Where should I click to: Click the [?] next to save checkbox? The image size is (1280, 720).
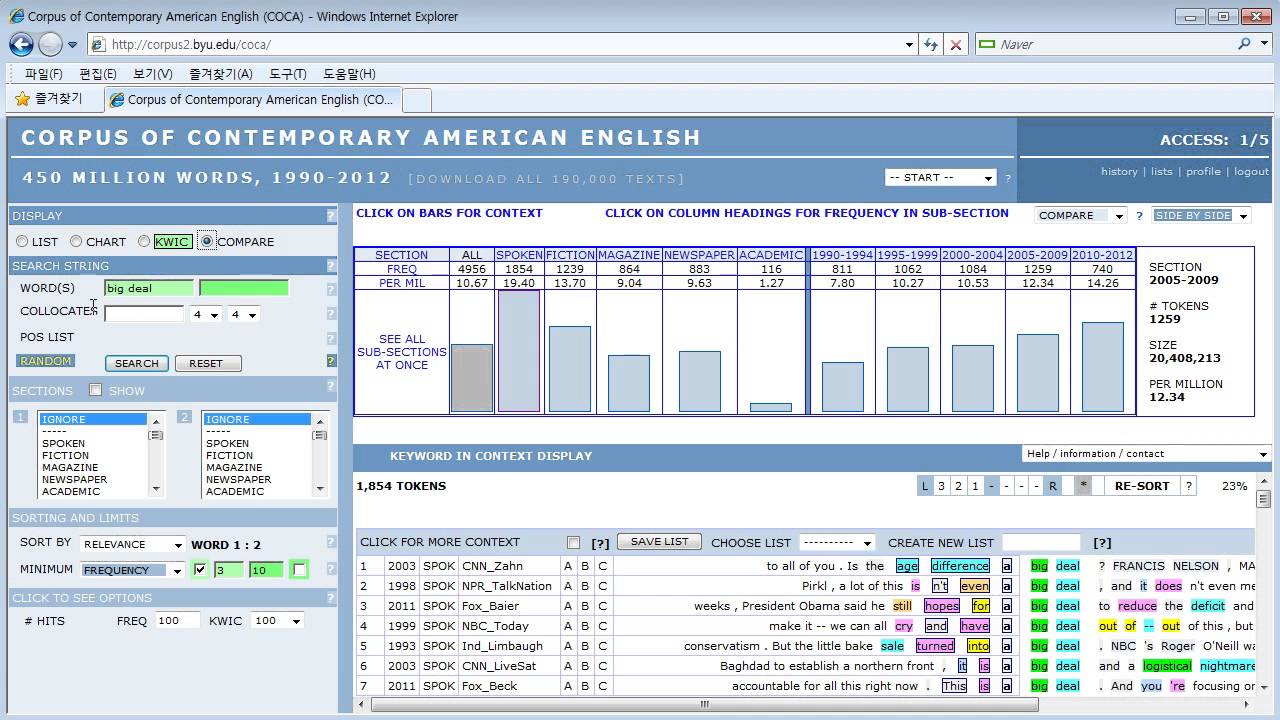600,543
